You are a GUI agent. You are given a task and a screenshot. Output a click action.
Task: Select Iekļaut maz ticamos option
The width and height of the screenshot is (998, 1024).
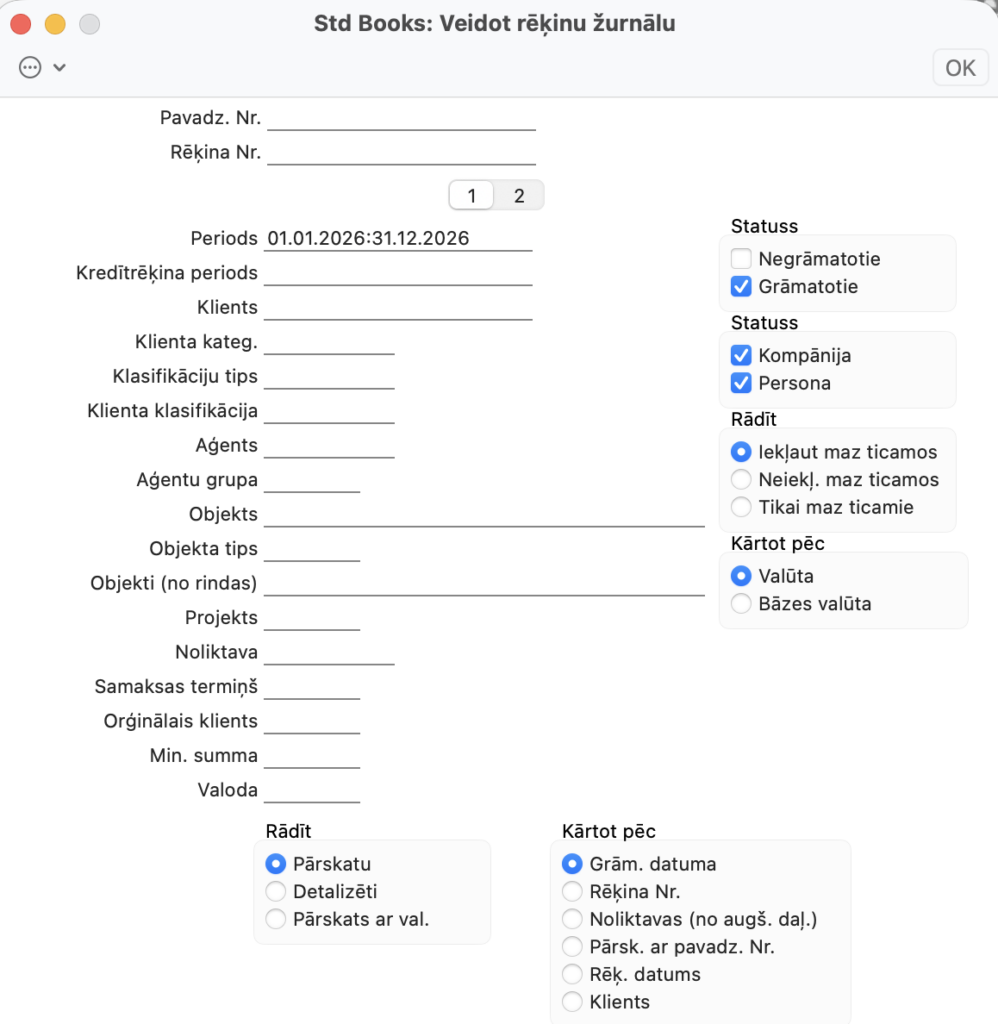coord(741,452)
